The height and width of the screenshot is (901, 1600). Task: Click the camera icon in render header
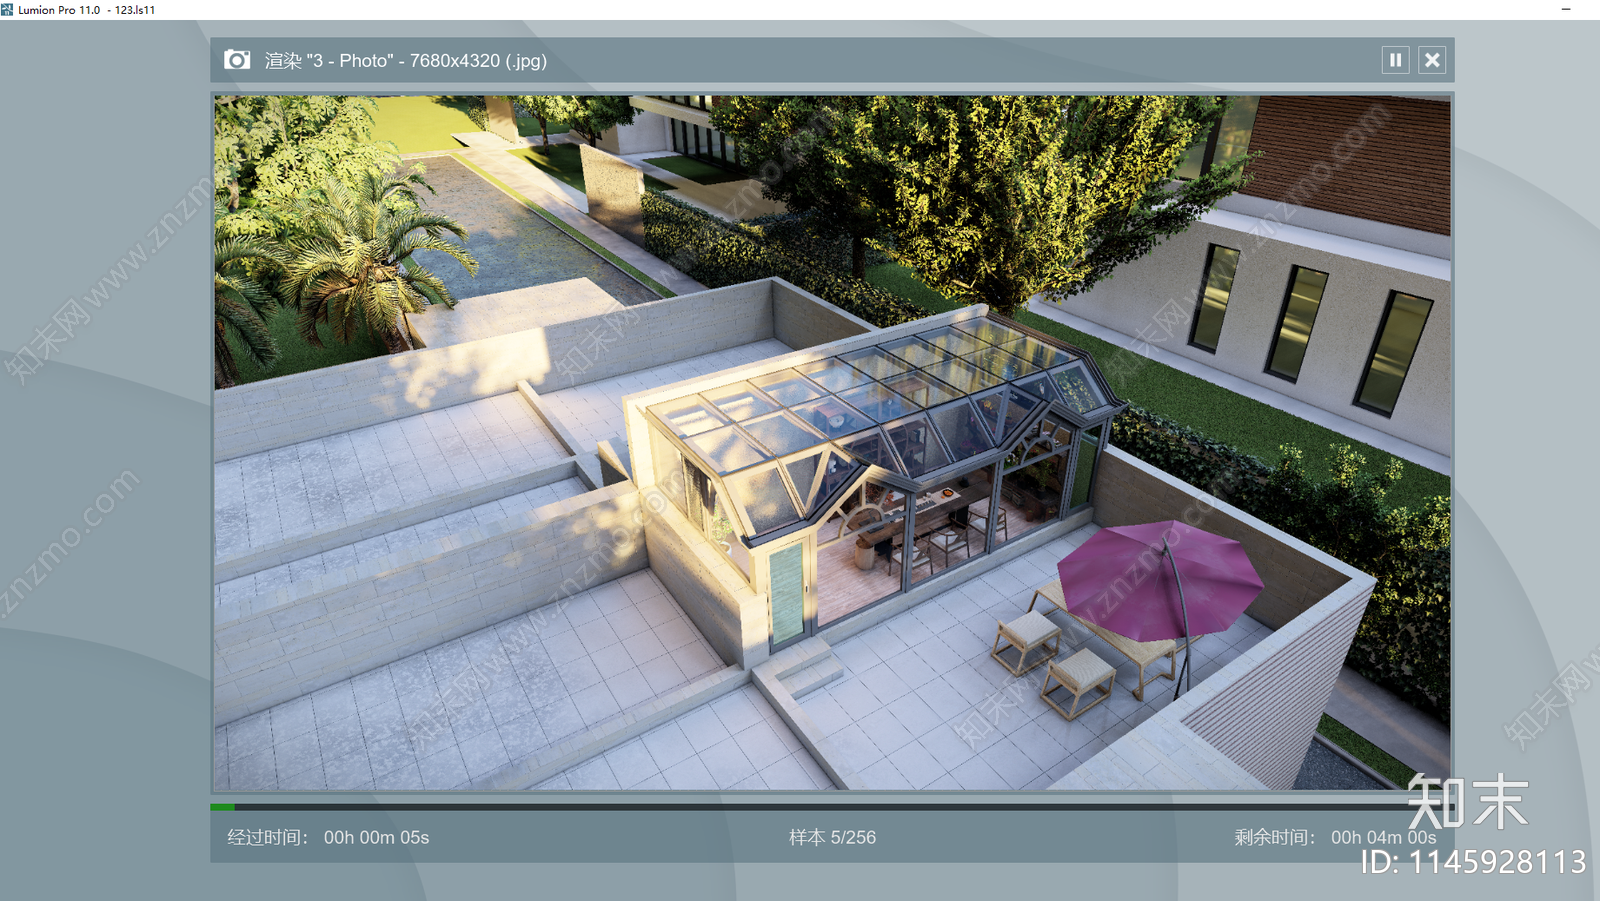[x=237, y=60]
